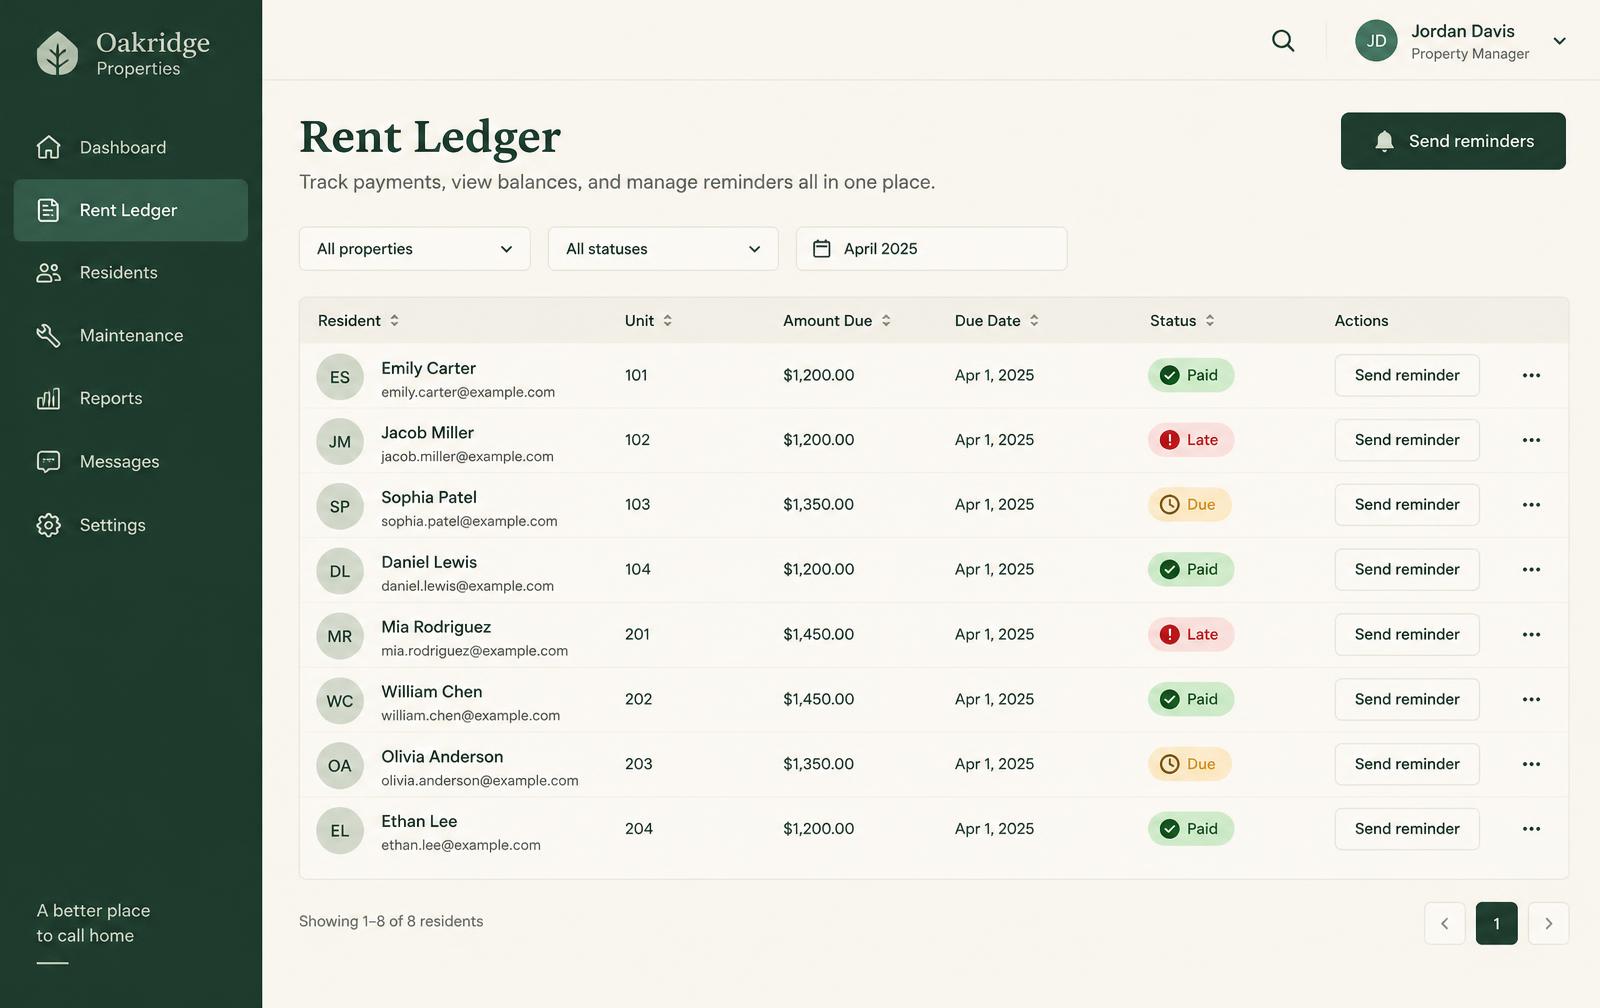Open more options for Olivia Anderson's row

(1531, 764)
